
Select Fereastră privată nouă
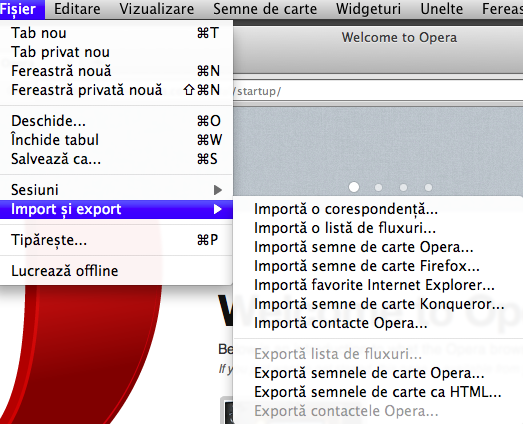pos(116,90)
